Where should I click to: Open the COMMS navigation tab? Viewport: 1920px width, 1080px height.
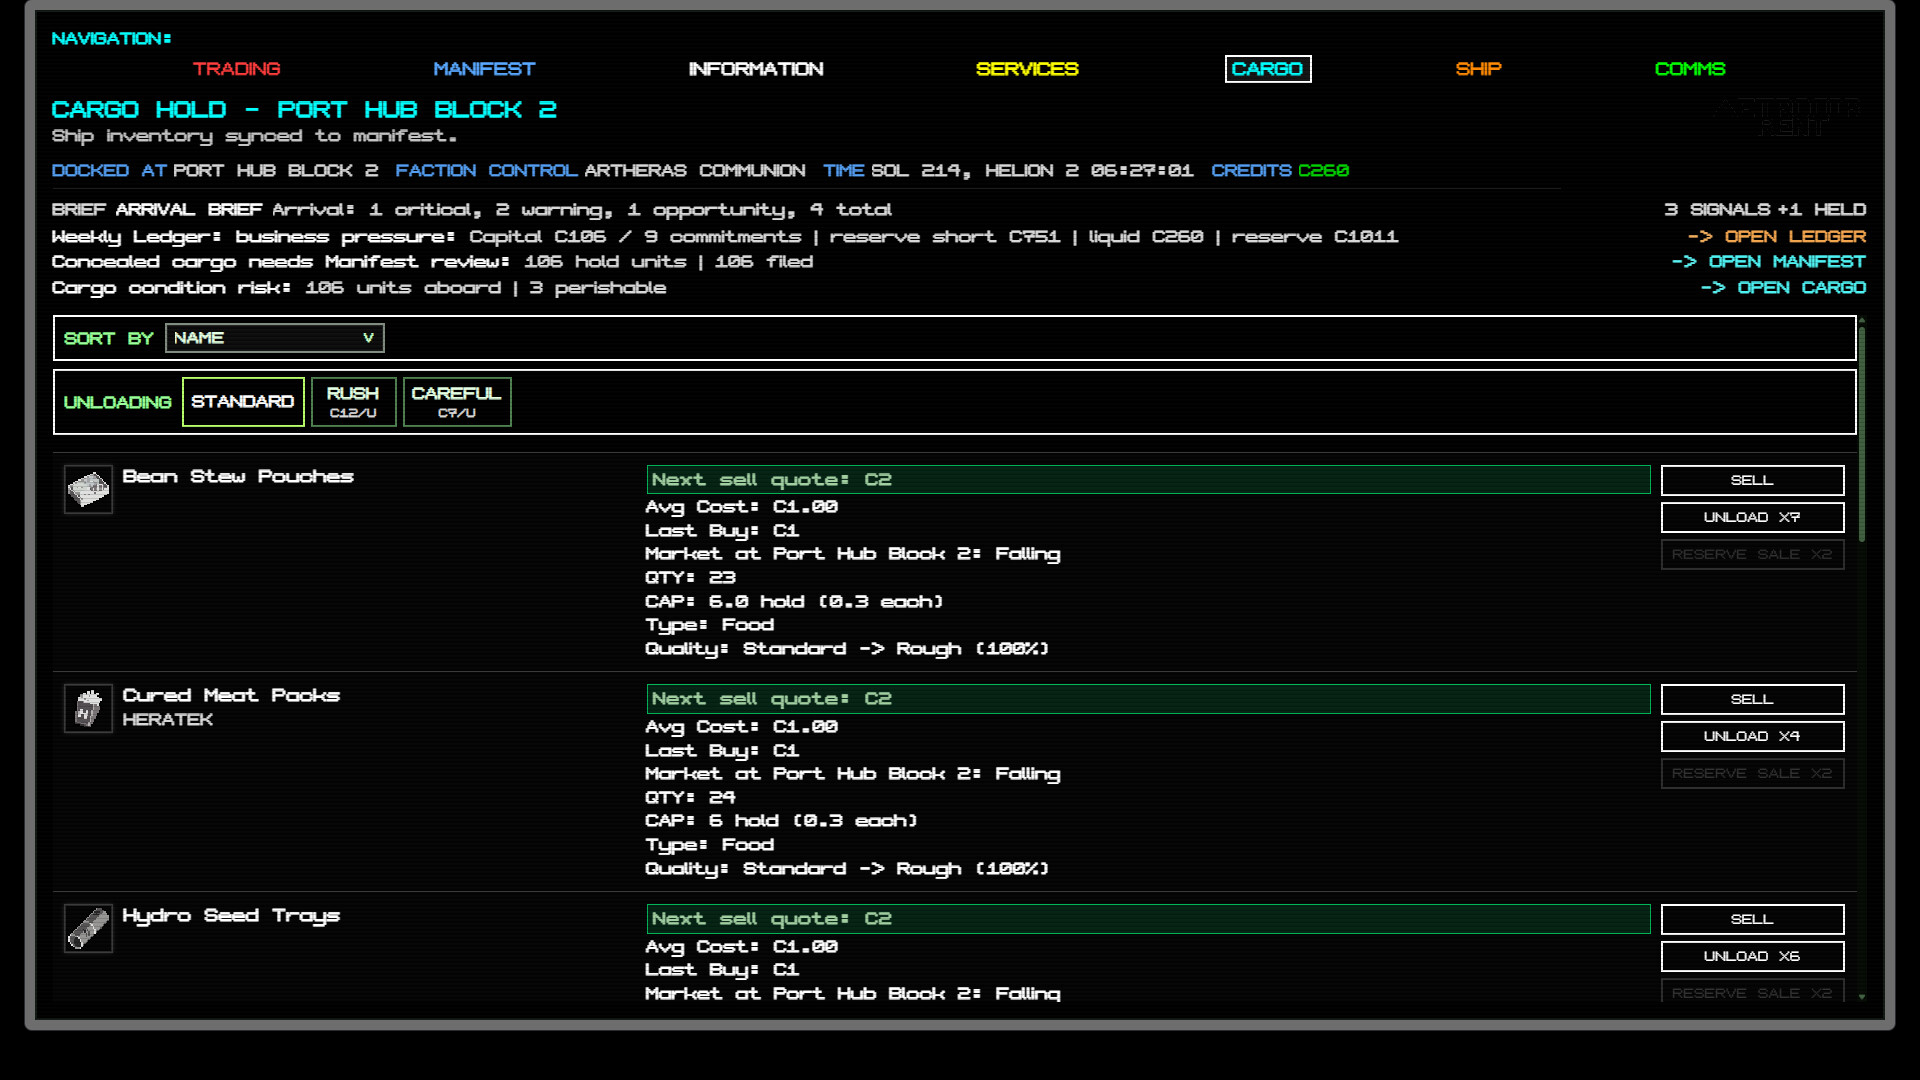[x=1690, y=69]
